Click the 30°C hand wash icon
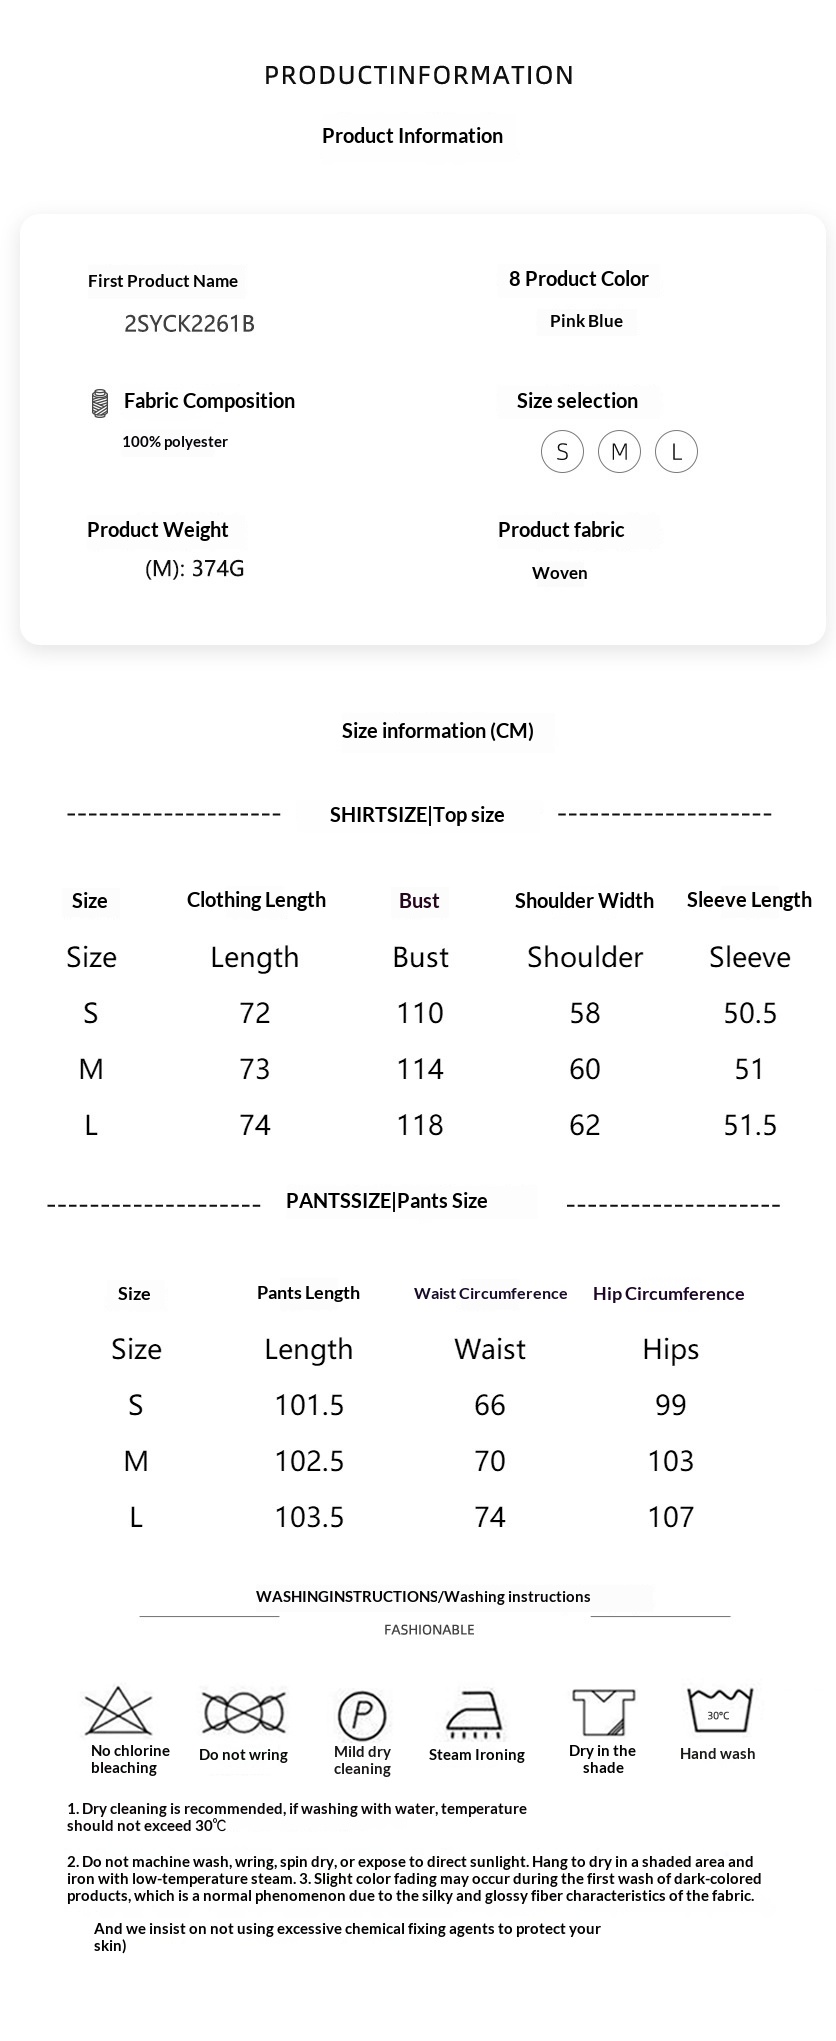The height and width of the screenshot is (2041, 836). point(718,1711)
